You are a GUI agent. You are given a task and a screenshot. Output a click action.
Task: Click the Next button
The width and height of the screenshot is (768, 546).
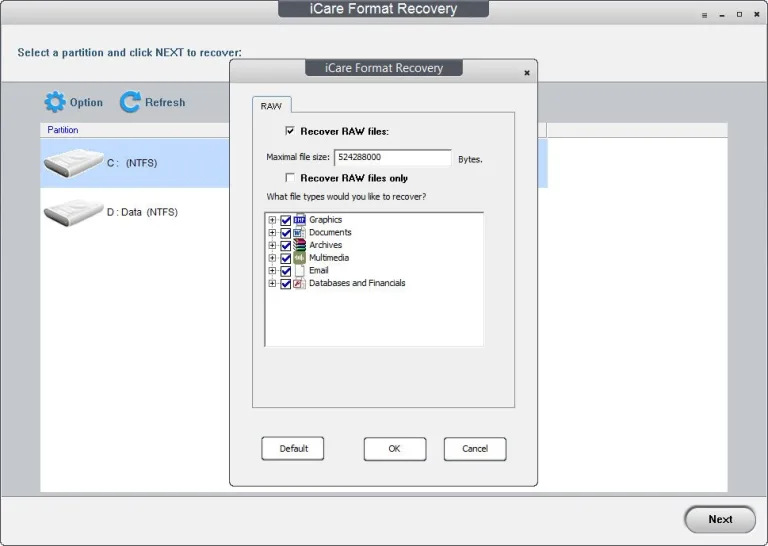tap(720, 520)
